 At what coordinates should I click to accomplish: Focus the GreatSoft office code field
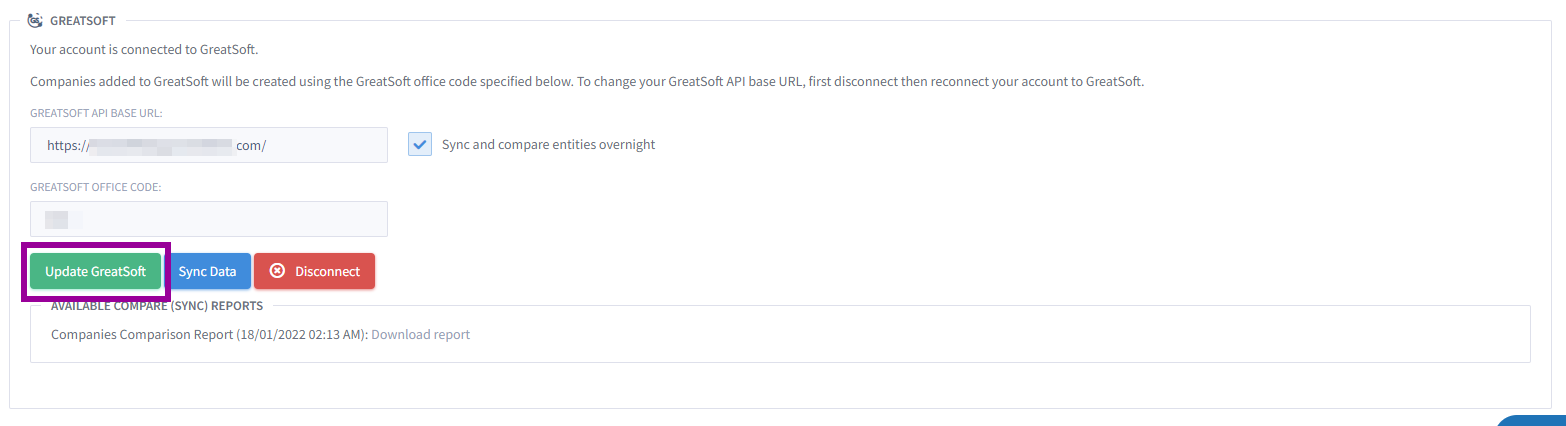pos(209,219)
